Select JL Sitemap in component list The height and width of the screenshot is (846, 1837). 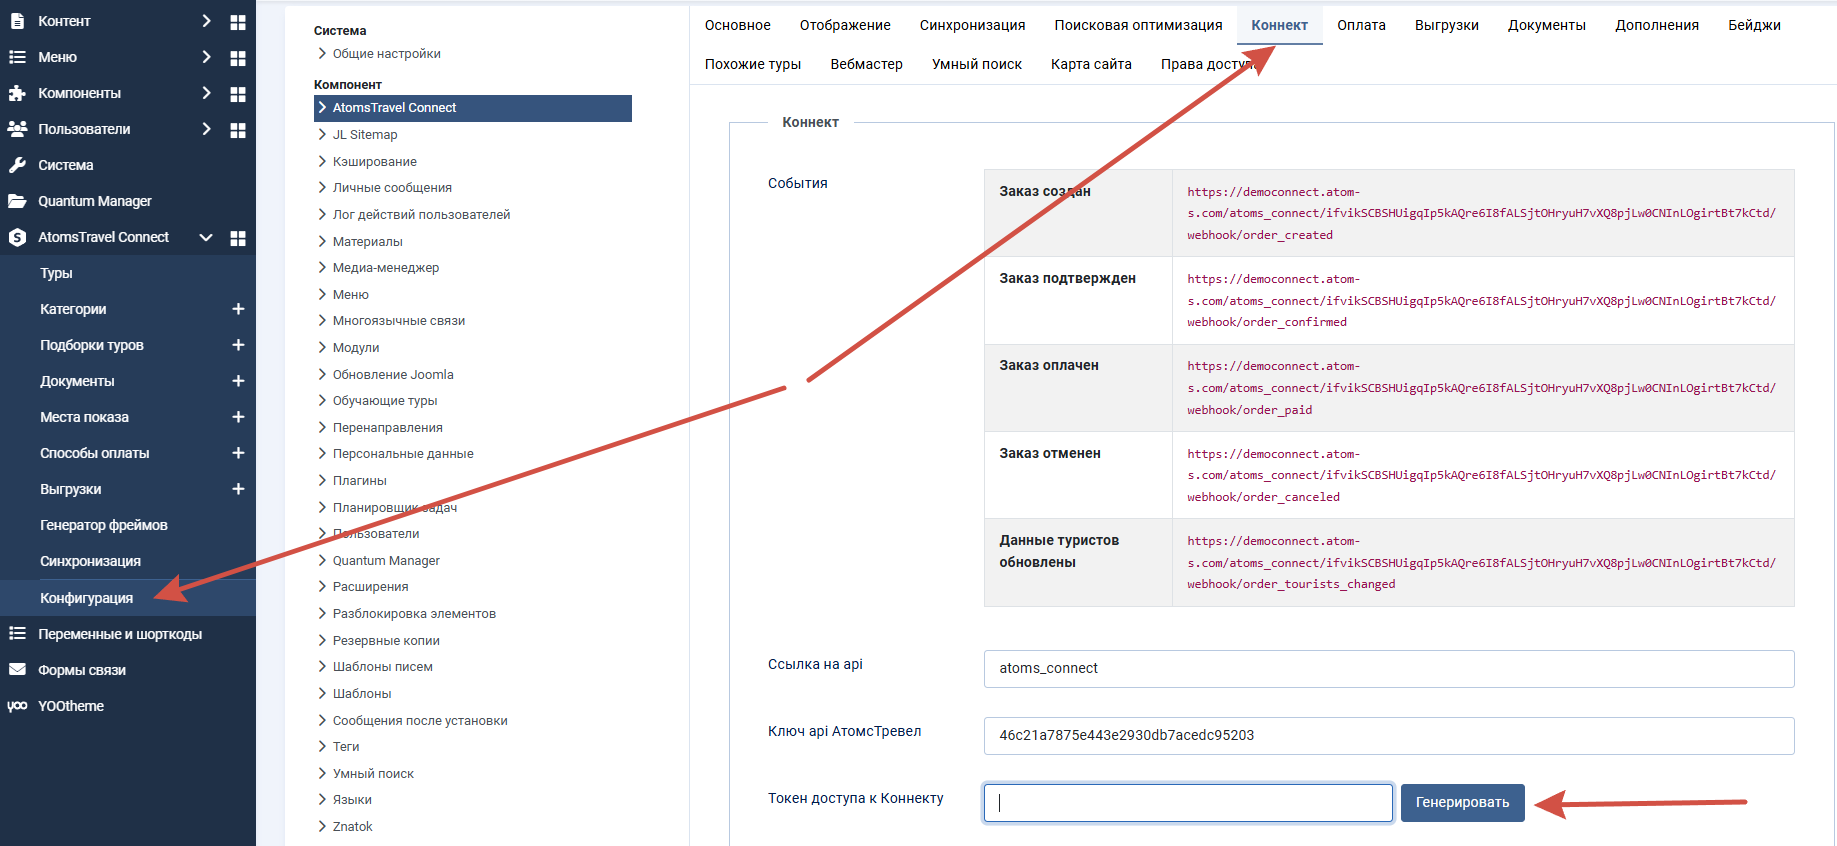[x=365, y=134]
